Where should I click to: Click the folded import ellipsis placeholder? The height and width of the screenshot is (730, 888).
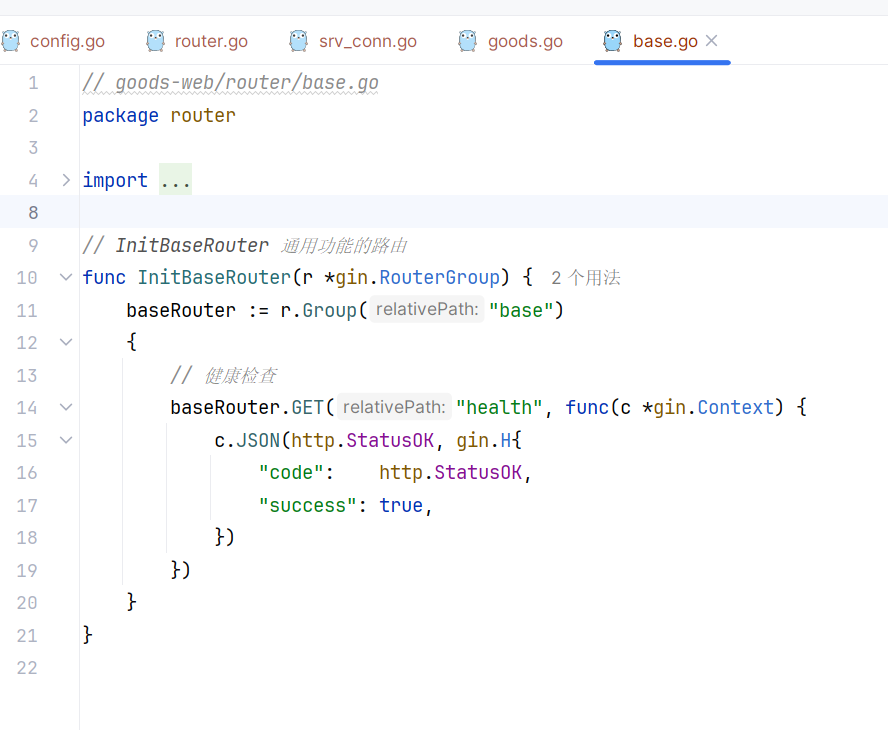(x=176, y=180)
